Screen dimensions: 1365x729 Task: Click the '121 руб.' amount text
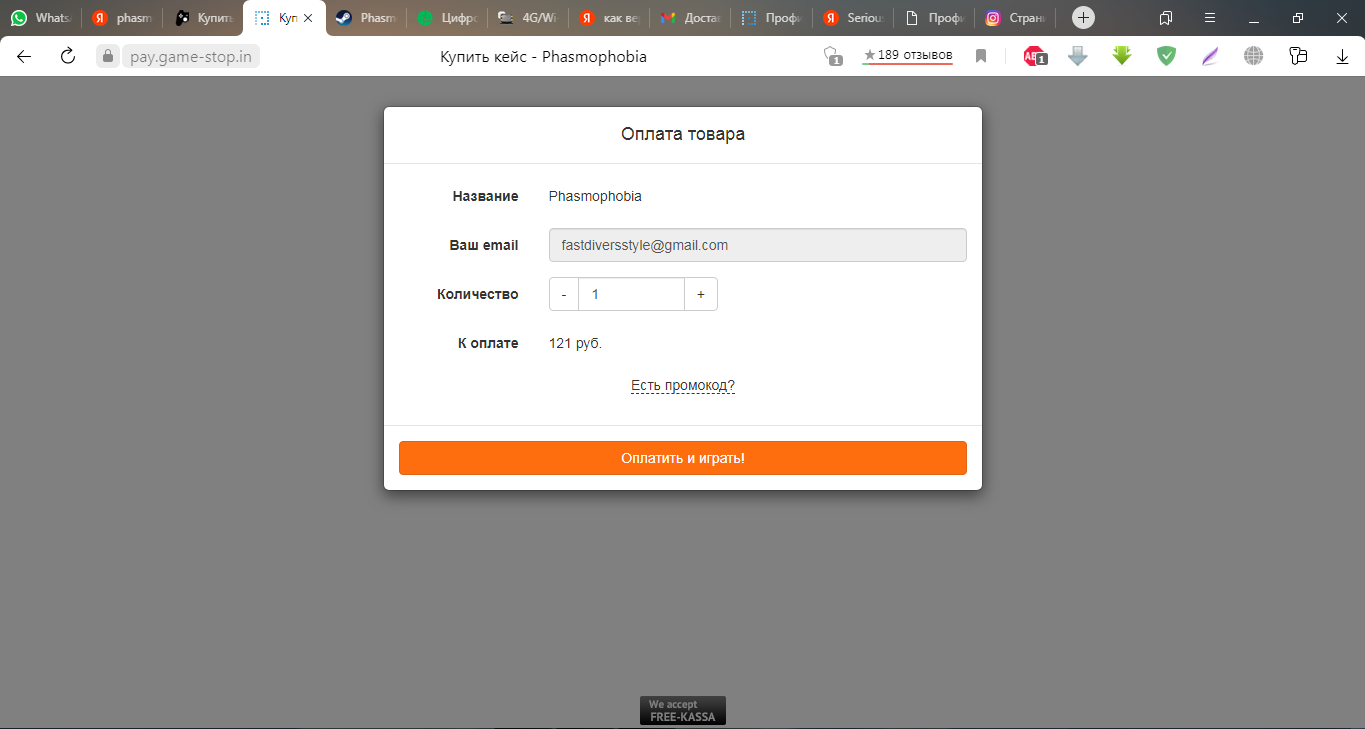point(576,343)
